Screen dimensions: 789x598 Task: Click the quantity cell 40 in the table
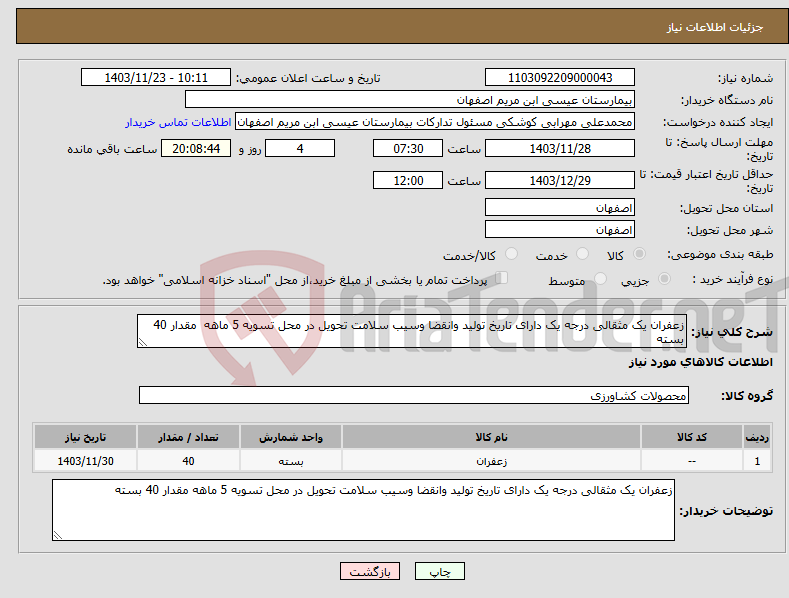point(188,461)
